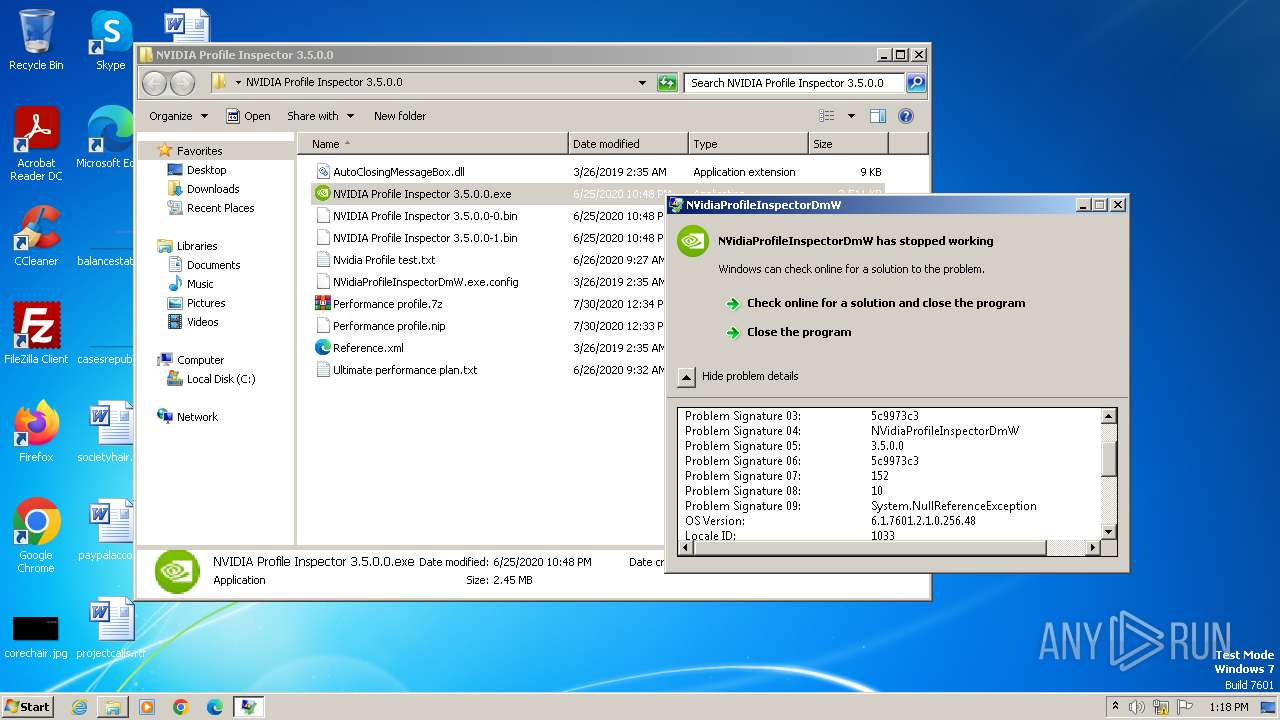Click the search magnifier icon
The width and height of the screenshot is (1280, 720).
point(915,83)
